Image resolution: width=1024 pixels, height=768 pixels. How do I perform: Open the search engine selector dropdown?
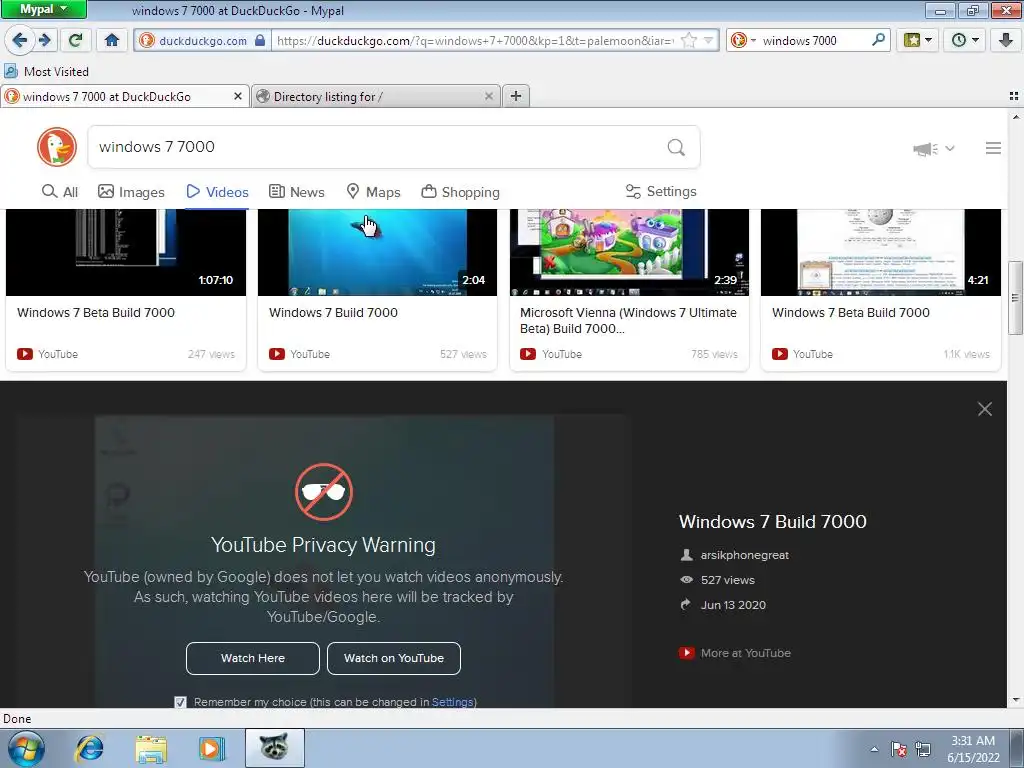point(743,40)
